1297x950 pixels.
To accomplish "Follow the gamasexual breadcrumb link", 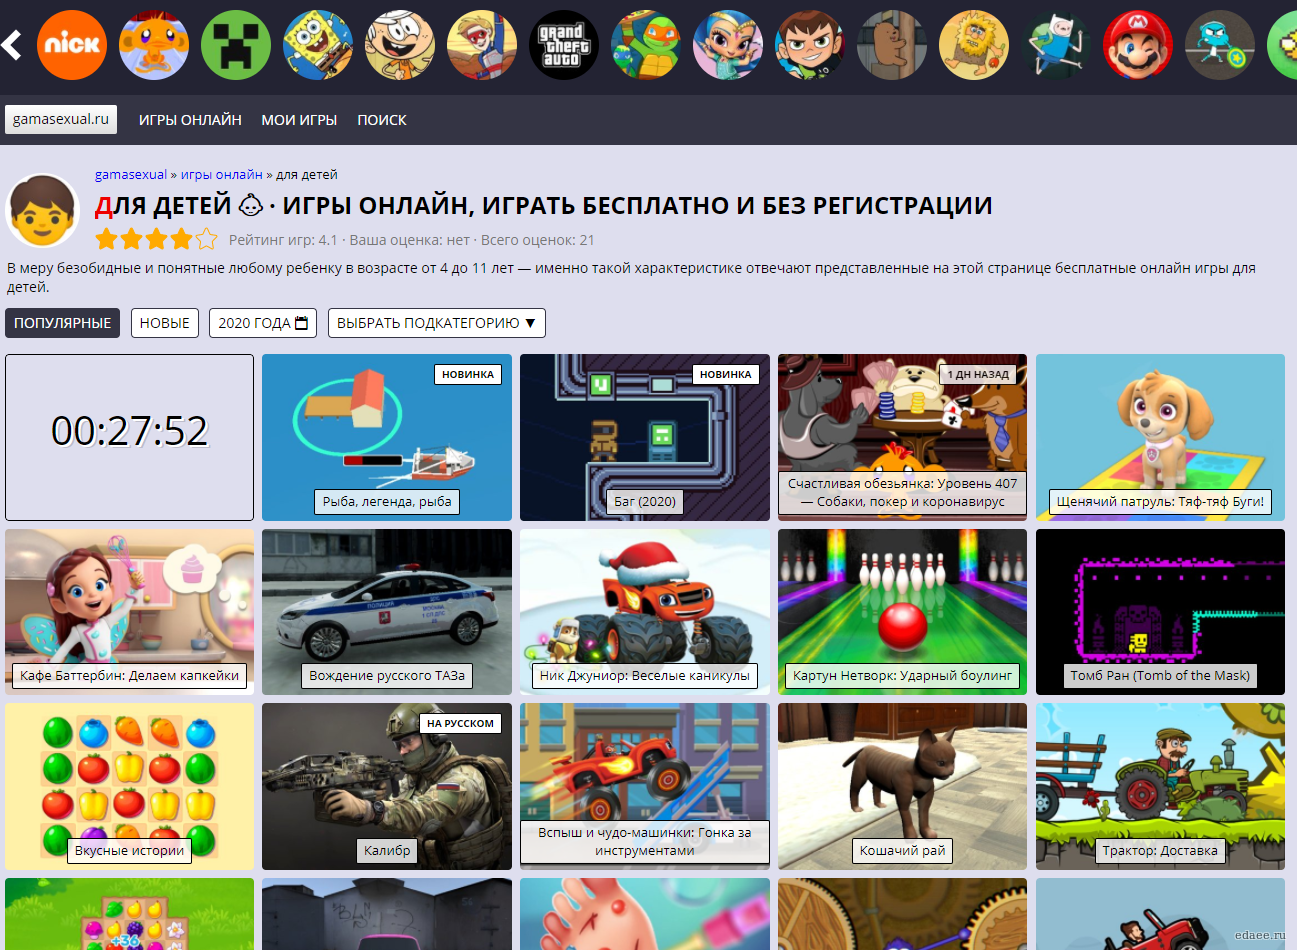I will point(131,174).
